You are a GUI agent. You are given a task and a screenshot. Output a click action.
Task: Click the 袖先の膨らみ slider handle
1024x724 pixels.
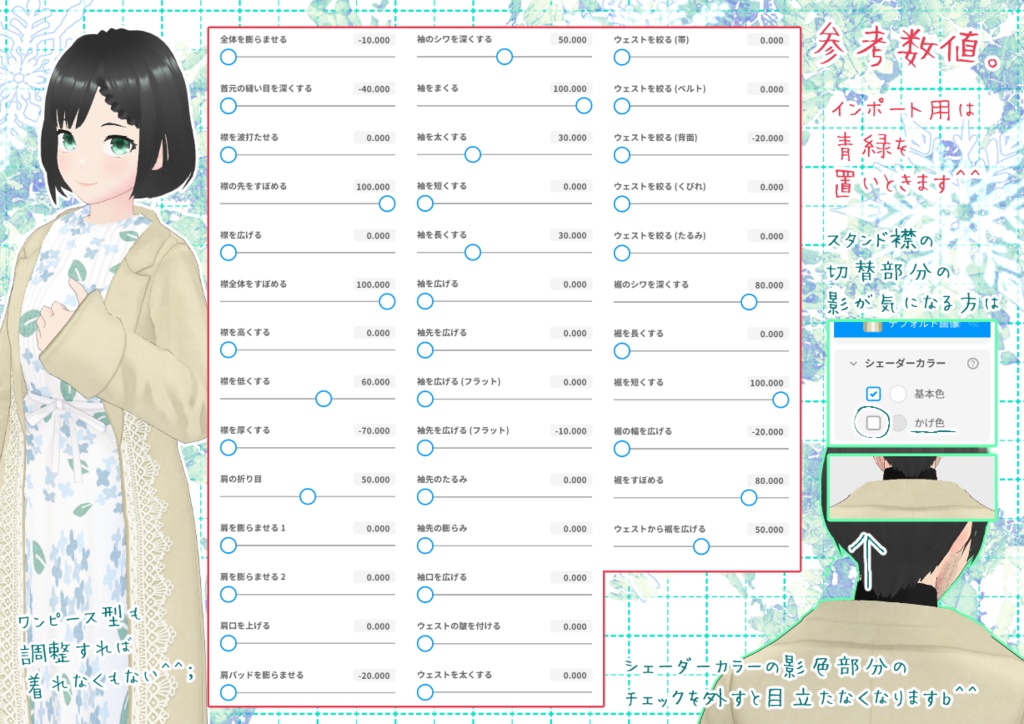click(x=425, y=546)
